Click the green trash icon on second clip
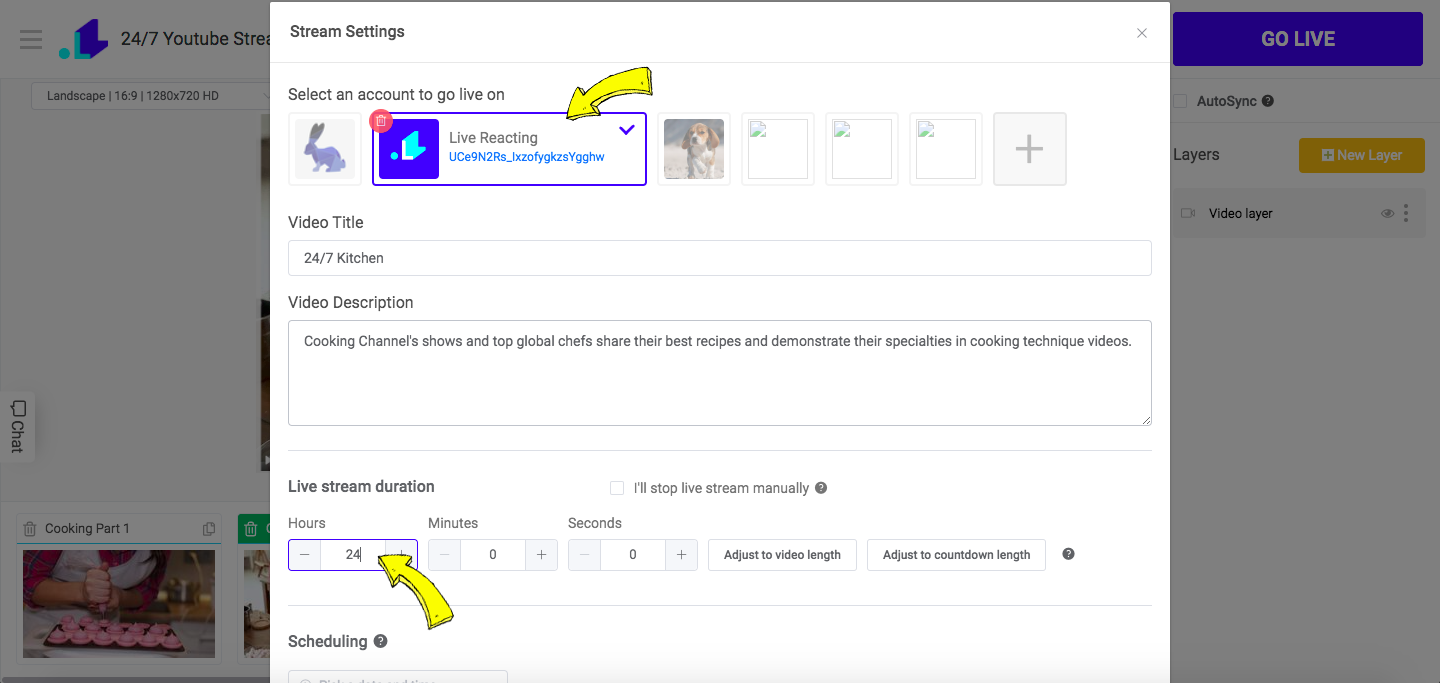Viewport: 1440px width, 683px height. [249, 529]
